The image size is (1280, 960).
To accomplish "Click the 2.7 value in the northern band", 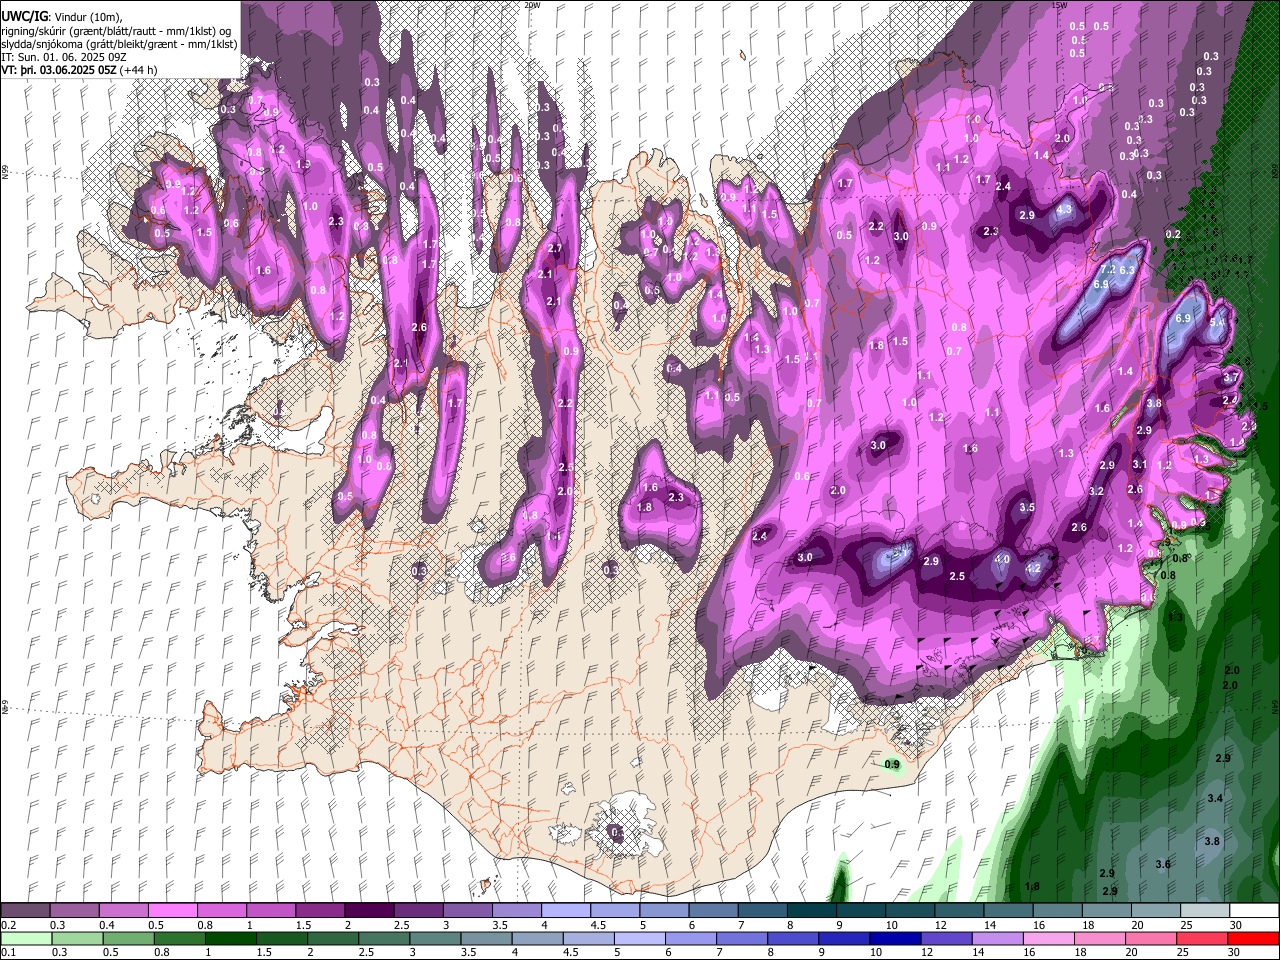I will click(556, 248).
